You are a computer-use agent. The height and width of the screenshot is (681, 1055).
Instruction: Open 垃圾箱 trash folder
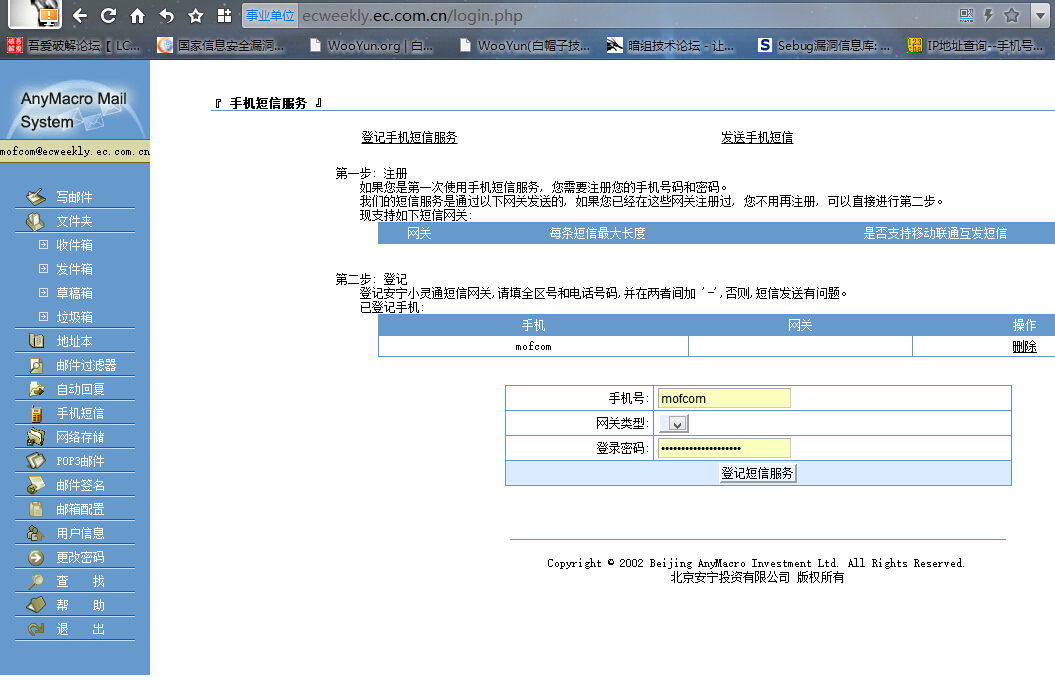(x=74, y=317)
